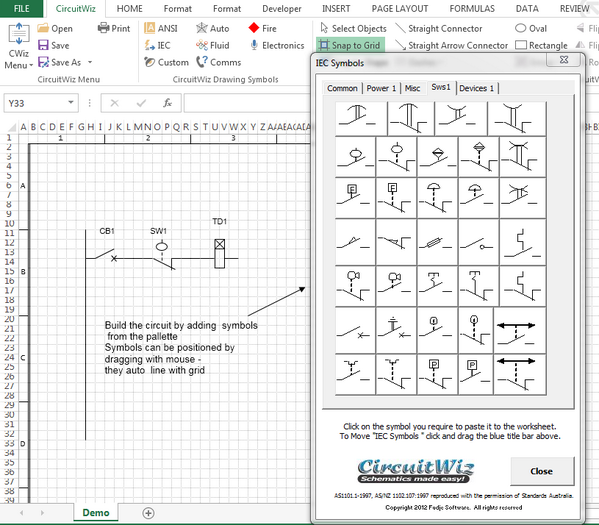Insert the circuit breaker switch symbol with cross

tap(355, 331)
